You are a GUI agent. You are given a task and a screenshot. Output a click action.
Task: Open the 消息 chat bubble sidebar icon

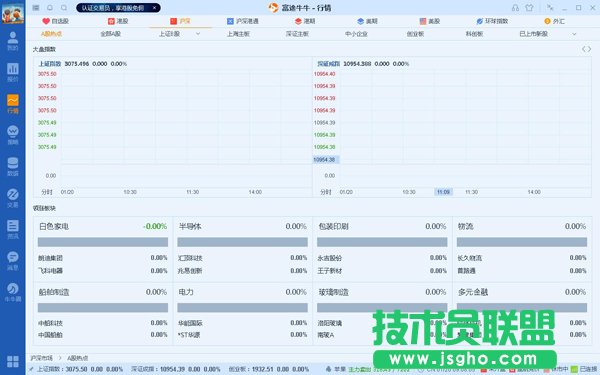pyautogui.click(x=13, y=261)
